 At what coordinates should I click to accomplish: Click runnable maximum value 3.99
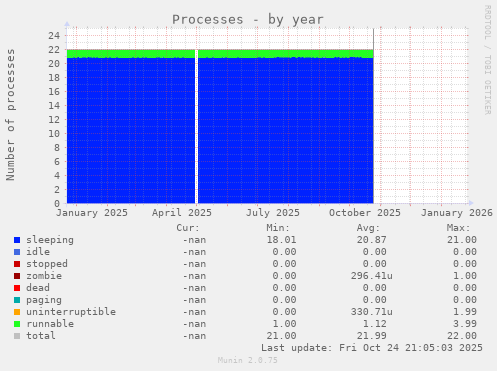tap(465, 324)
